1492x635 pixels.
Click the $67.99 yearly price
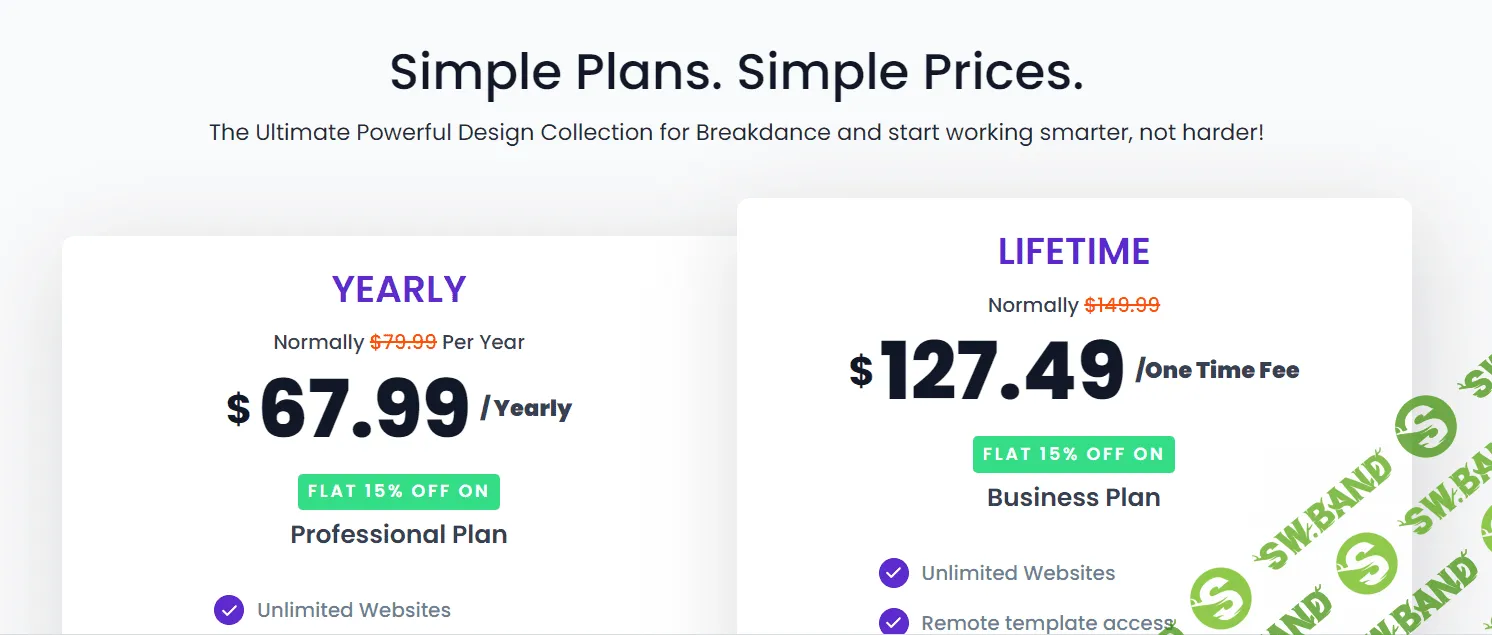(364, 408)
